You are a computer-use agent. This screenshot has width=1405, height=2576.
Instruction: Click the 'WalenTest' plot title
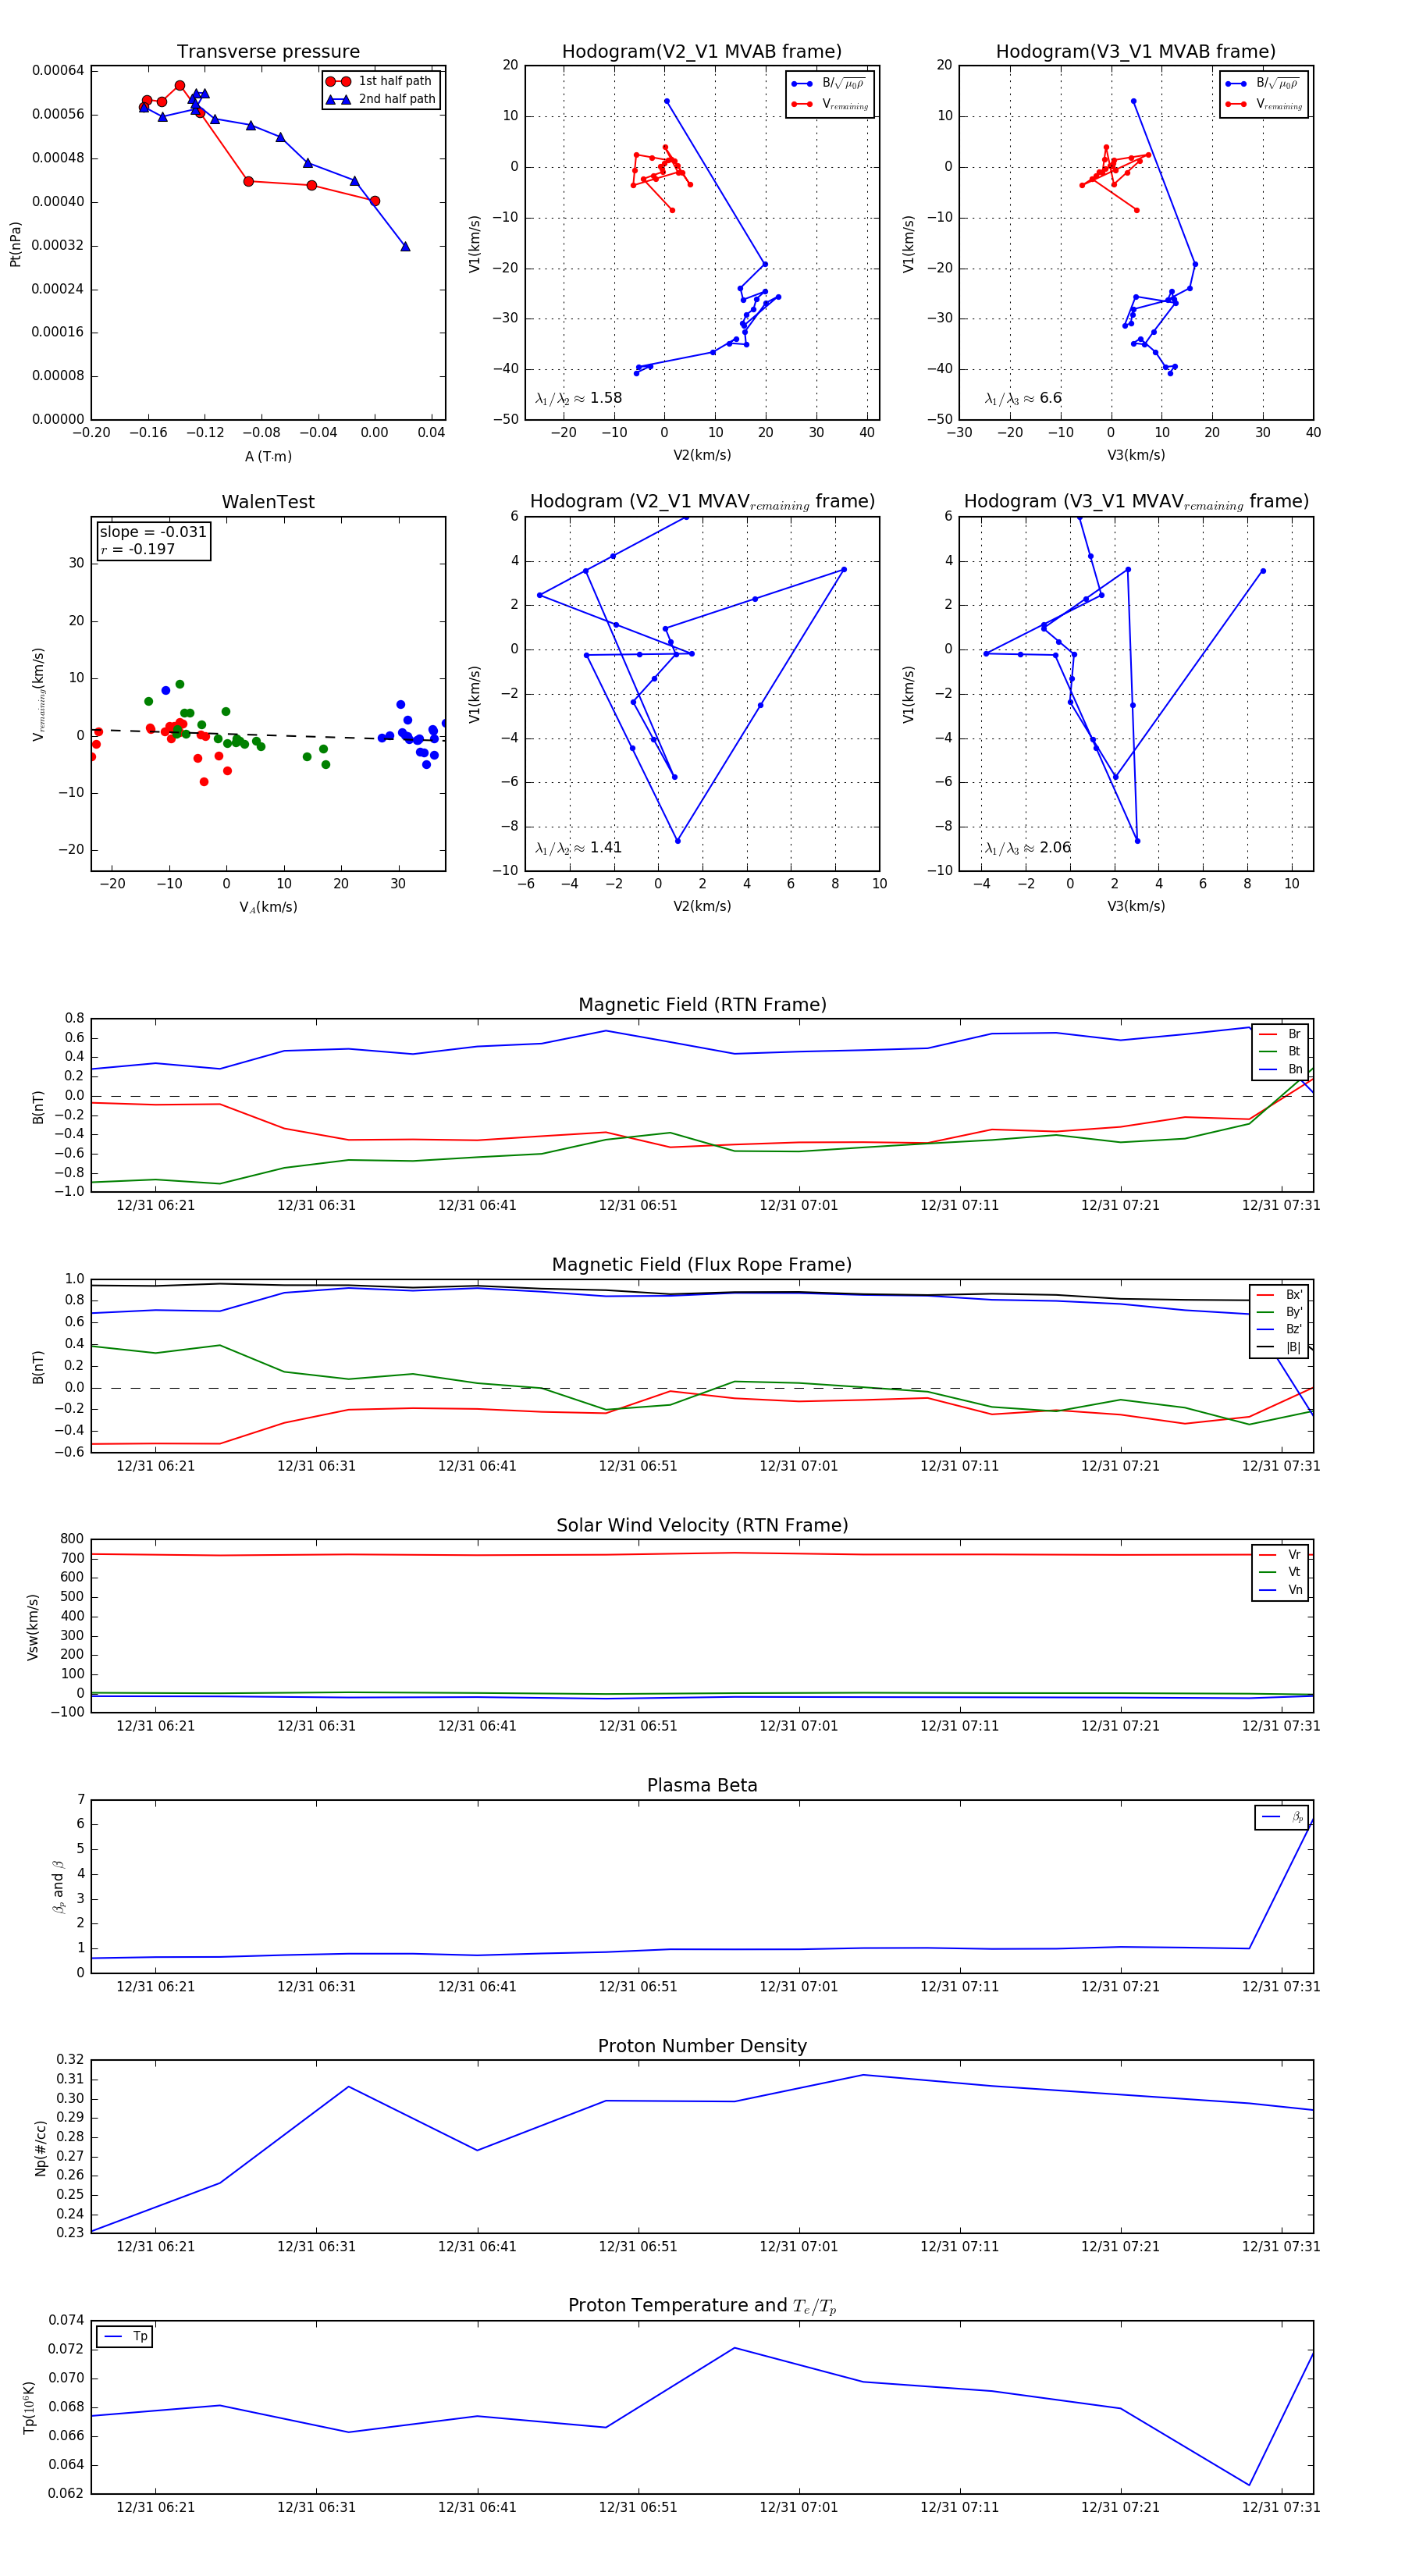tap(268, 502)
